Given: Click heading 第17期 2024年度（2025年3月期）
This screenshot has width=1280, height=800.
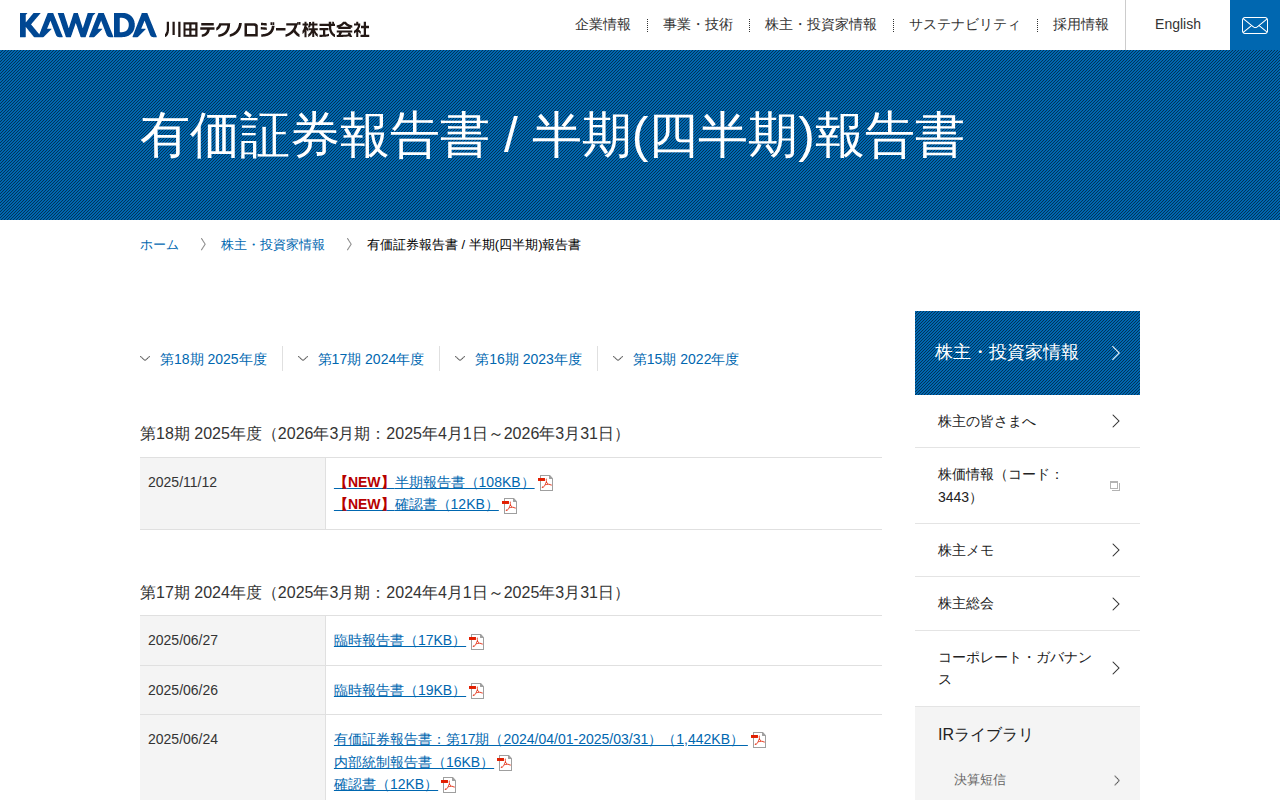Looking at the screenshot, I should [384, 593].
